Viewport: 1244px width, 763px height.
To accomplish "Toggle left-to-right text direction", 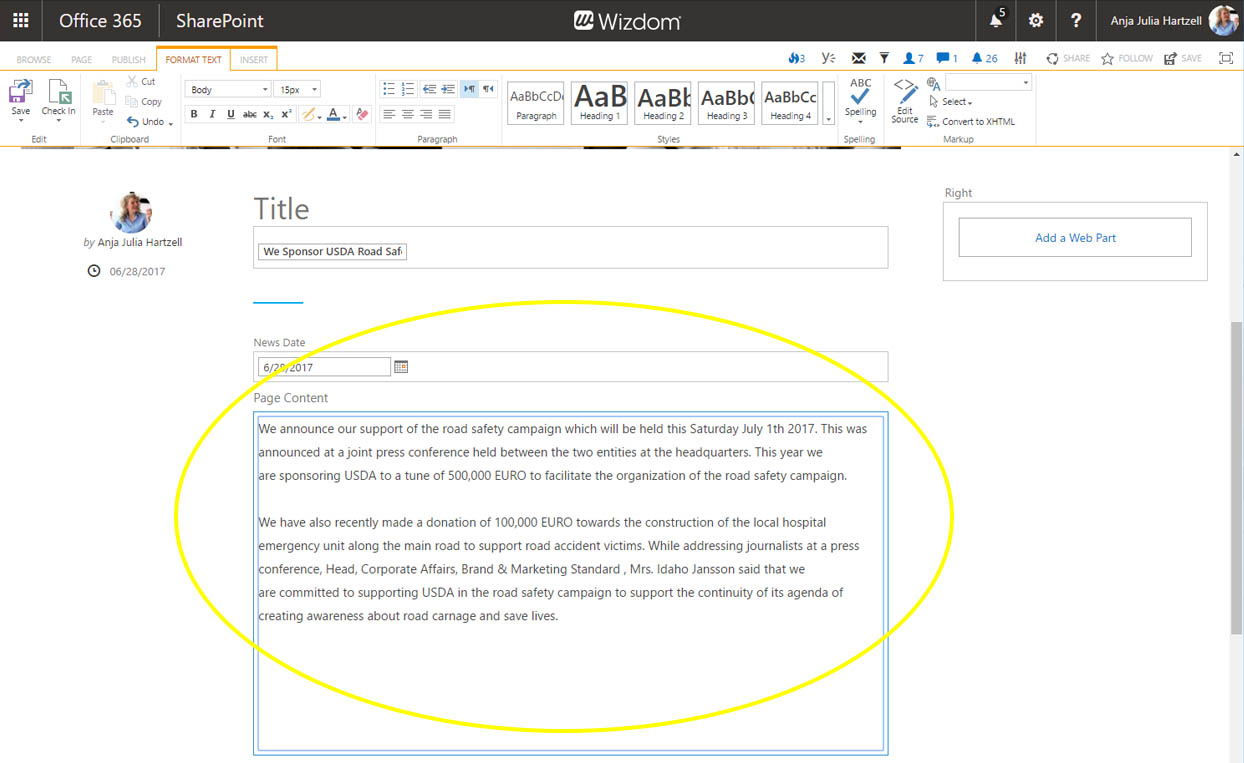I will click(x=469, y=89).
